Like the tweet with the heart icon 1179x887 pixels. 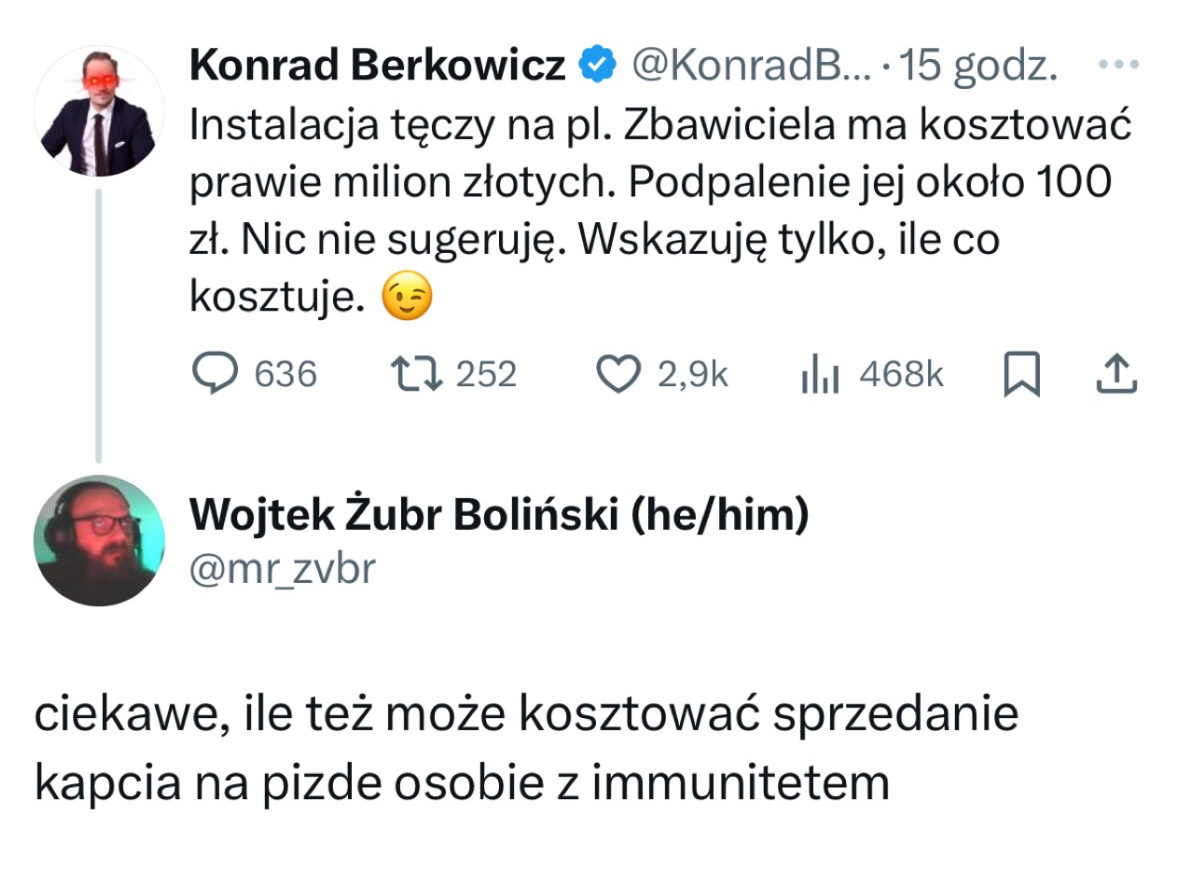pos(616,374)
